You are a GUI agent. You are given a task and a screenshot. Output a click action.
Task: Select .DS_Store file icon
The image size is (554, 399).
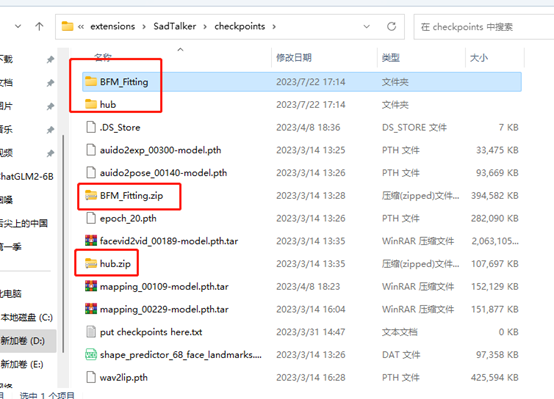91,127
